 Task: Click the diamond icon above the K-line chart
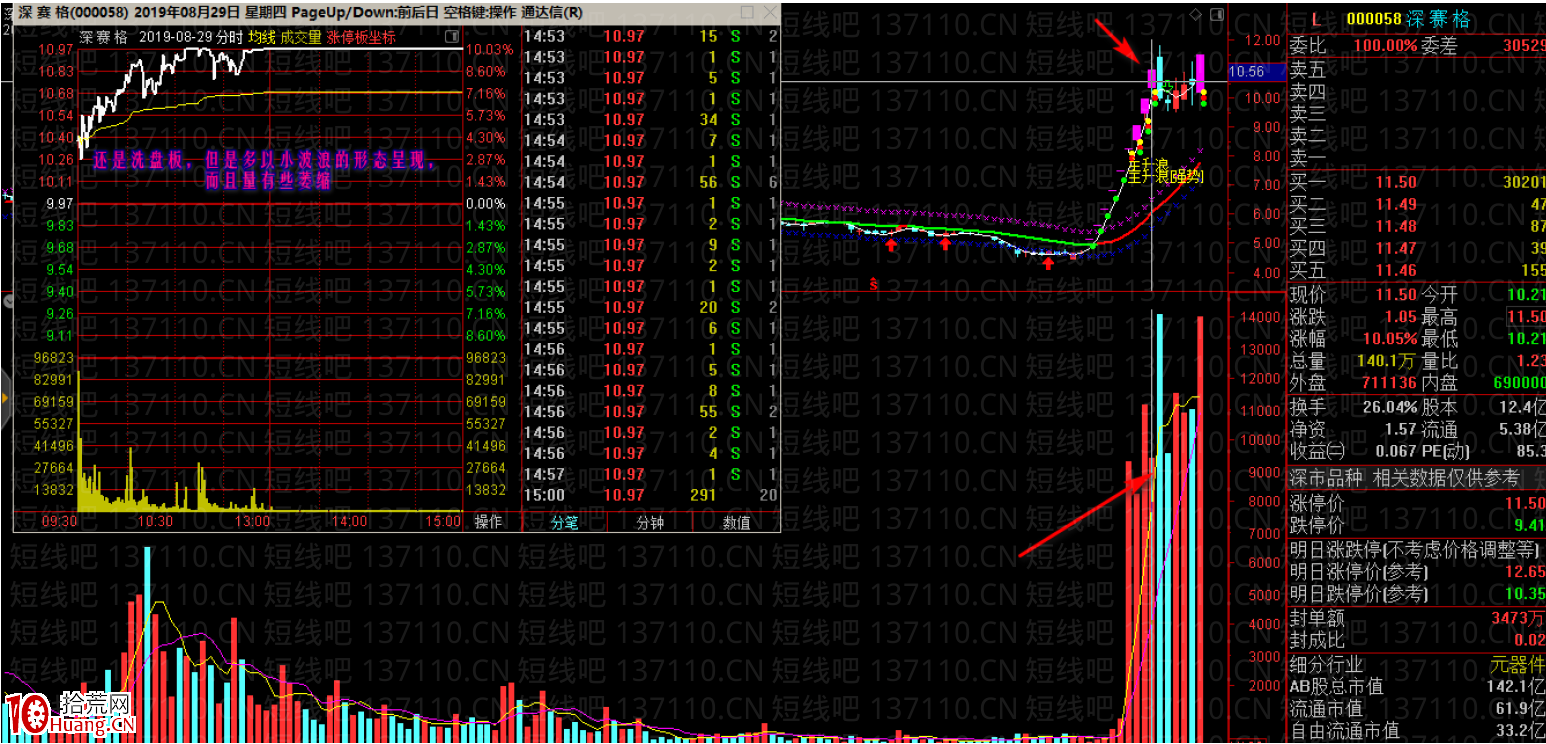pyautogui.click(x=1196, y=14)
